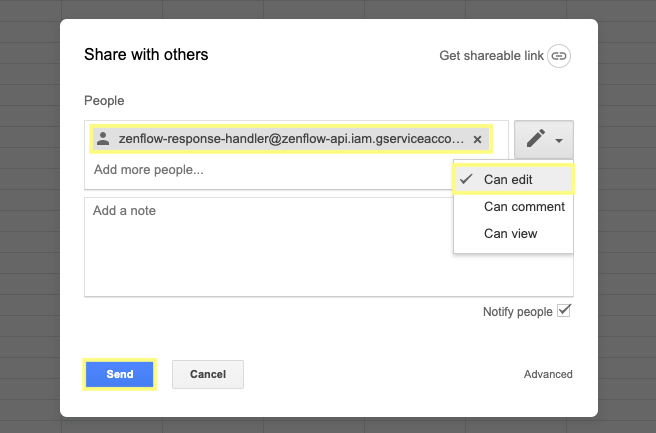Click the Share with others heading

(x=146, y=55)
